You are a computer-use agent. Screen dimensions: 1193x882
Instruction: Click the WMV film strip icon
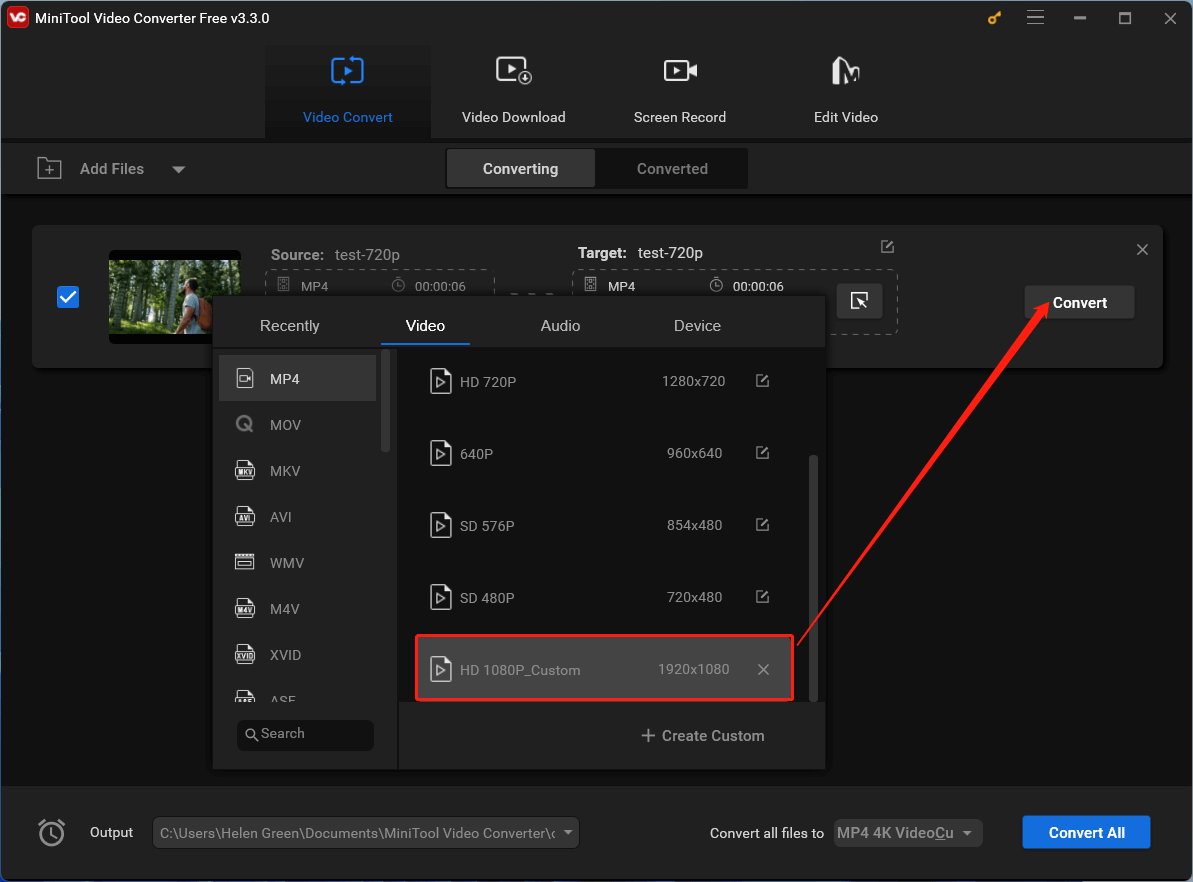[x=244, y=562]
